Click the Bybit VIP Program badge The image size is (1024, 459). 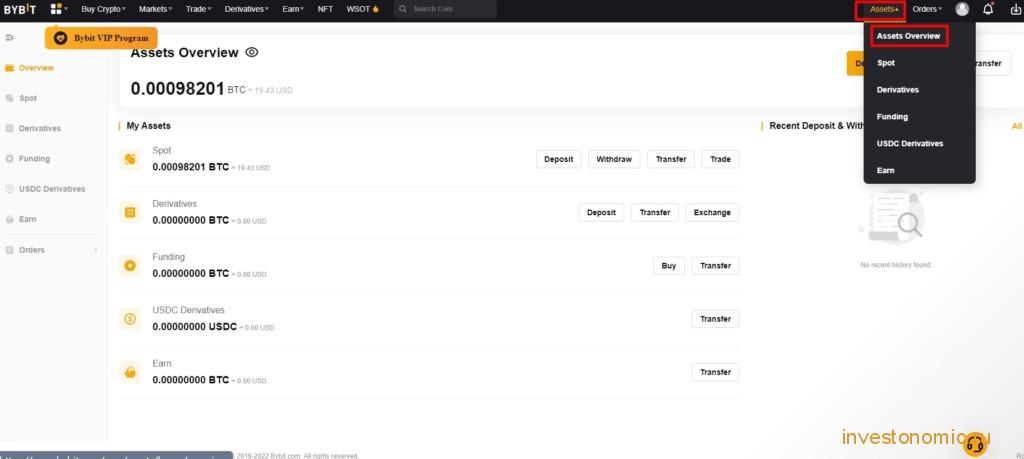101,38
